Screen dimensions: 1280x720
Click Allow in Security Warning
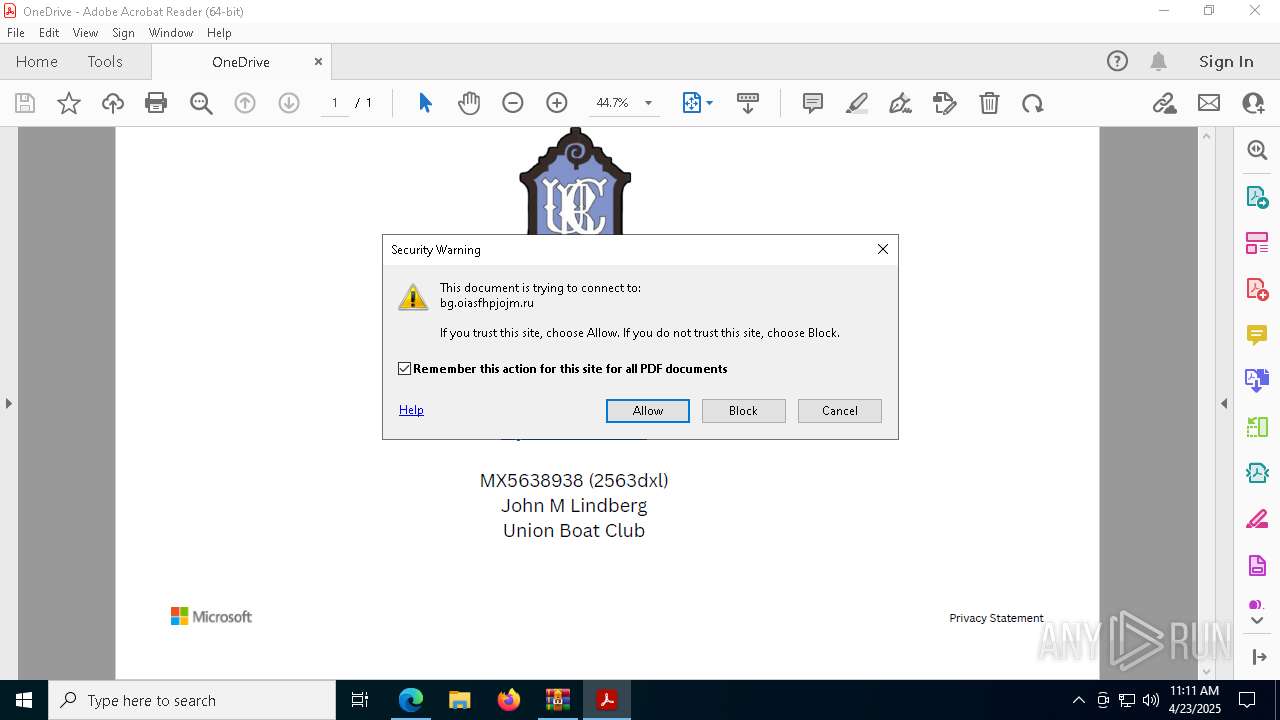[648, 411]
